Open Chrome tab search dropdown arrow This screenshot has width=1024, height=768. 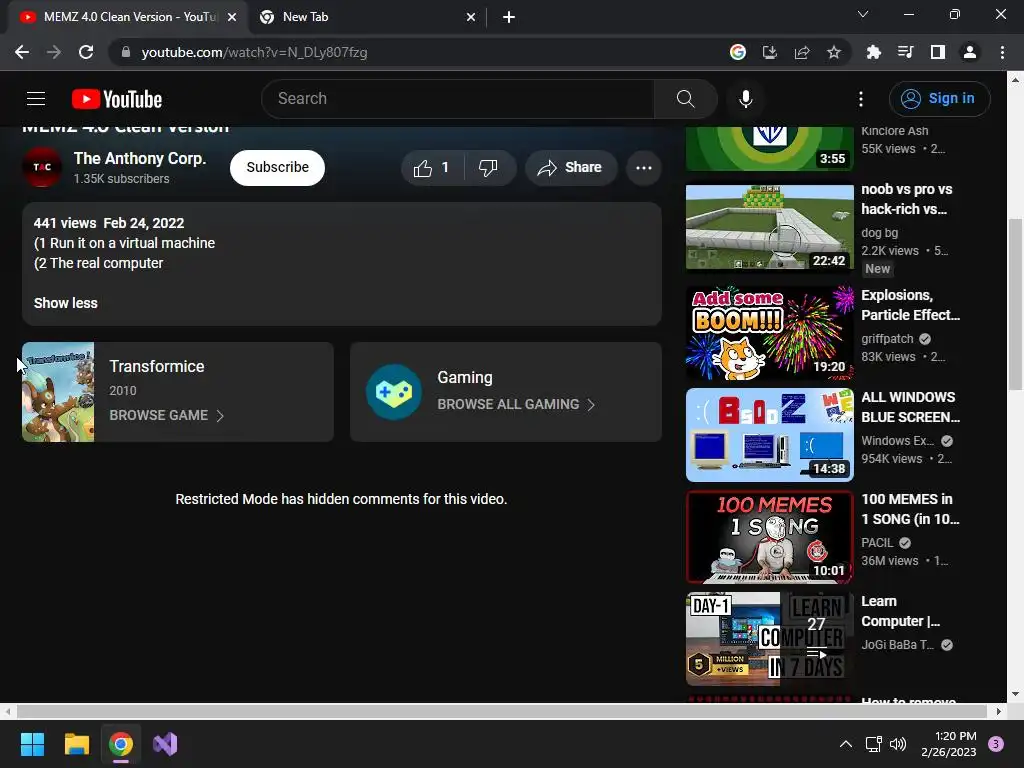click(863, 14)
